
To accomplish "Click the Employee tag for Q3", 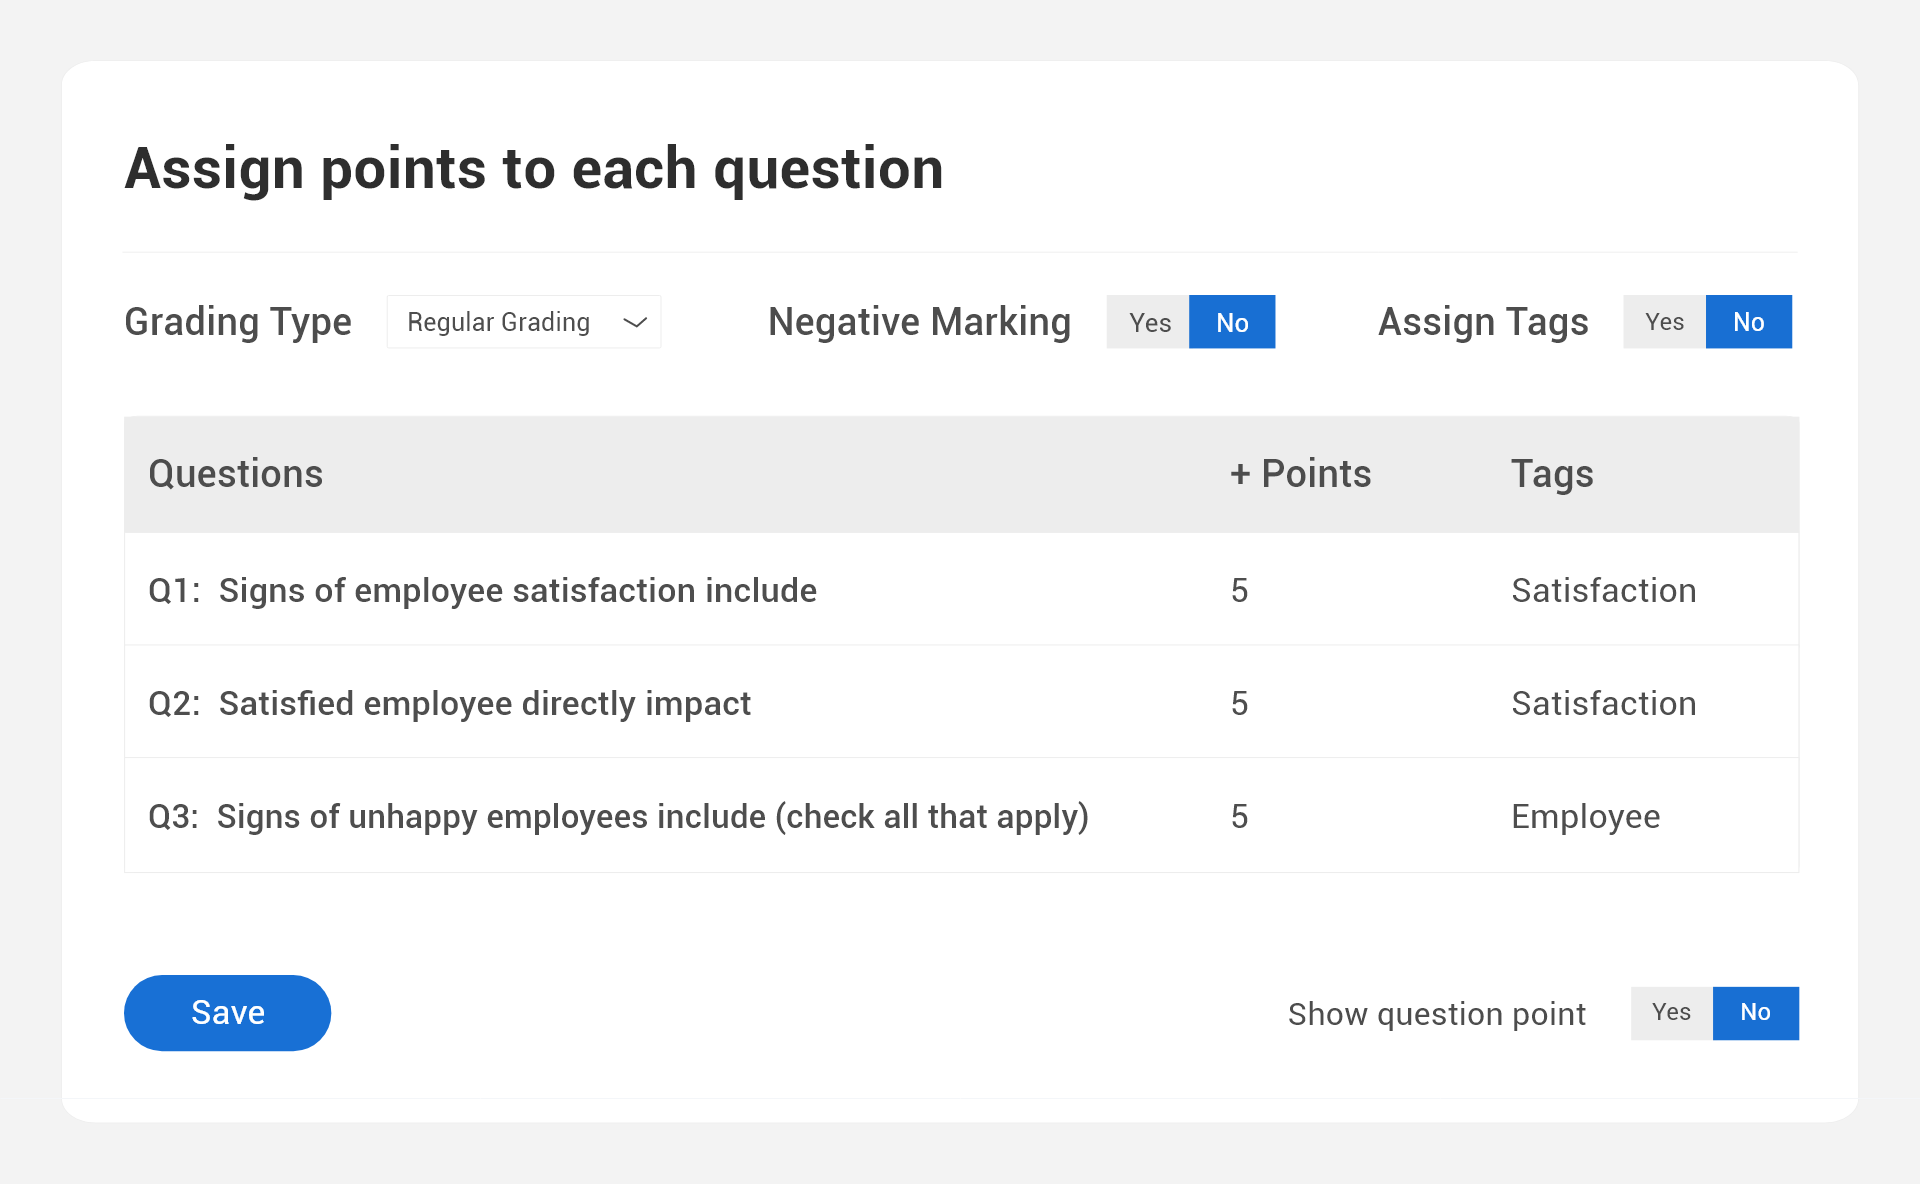I will [x=1585, y=817].
